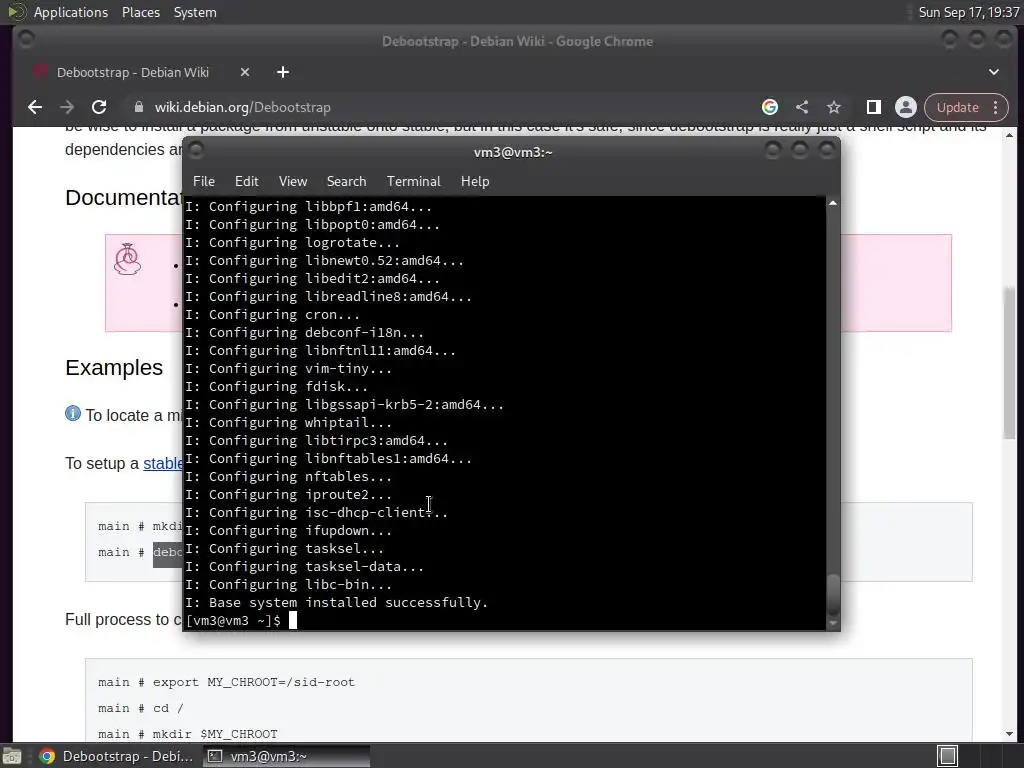The image size is (1024, 768).
Task: Switch to Debootstrap Chrome taskbar button
Action: click(116, 756)
